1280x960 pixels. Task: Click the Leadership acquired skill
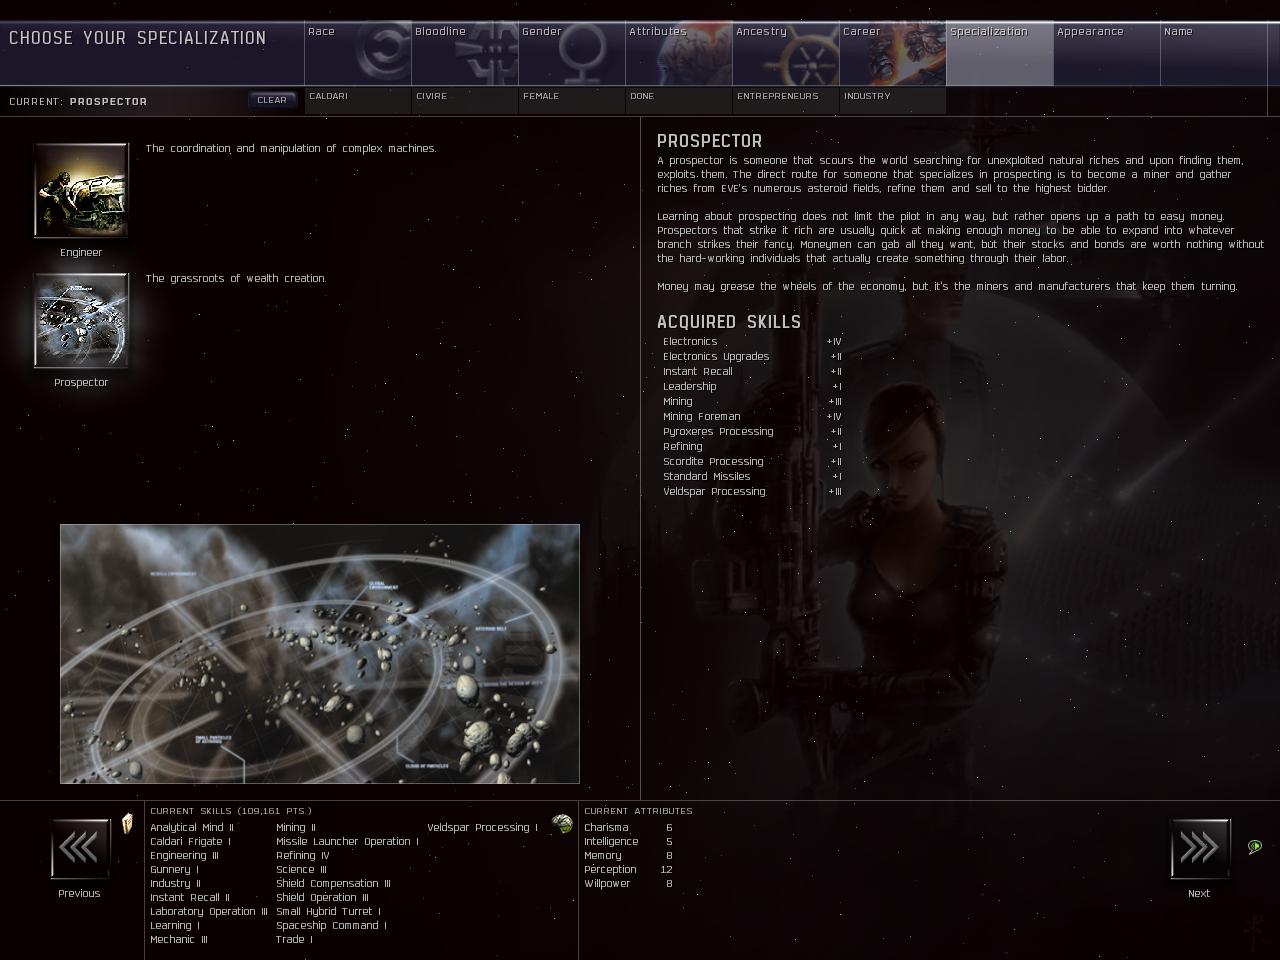tap(752, 387)
